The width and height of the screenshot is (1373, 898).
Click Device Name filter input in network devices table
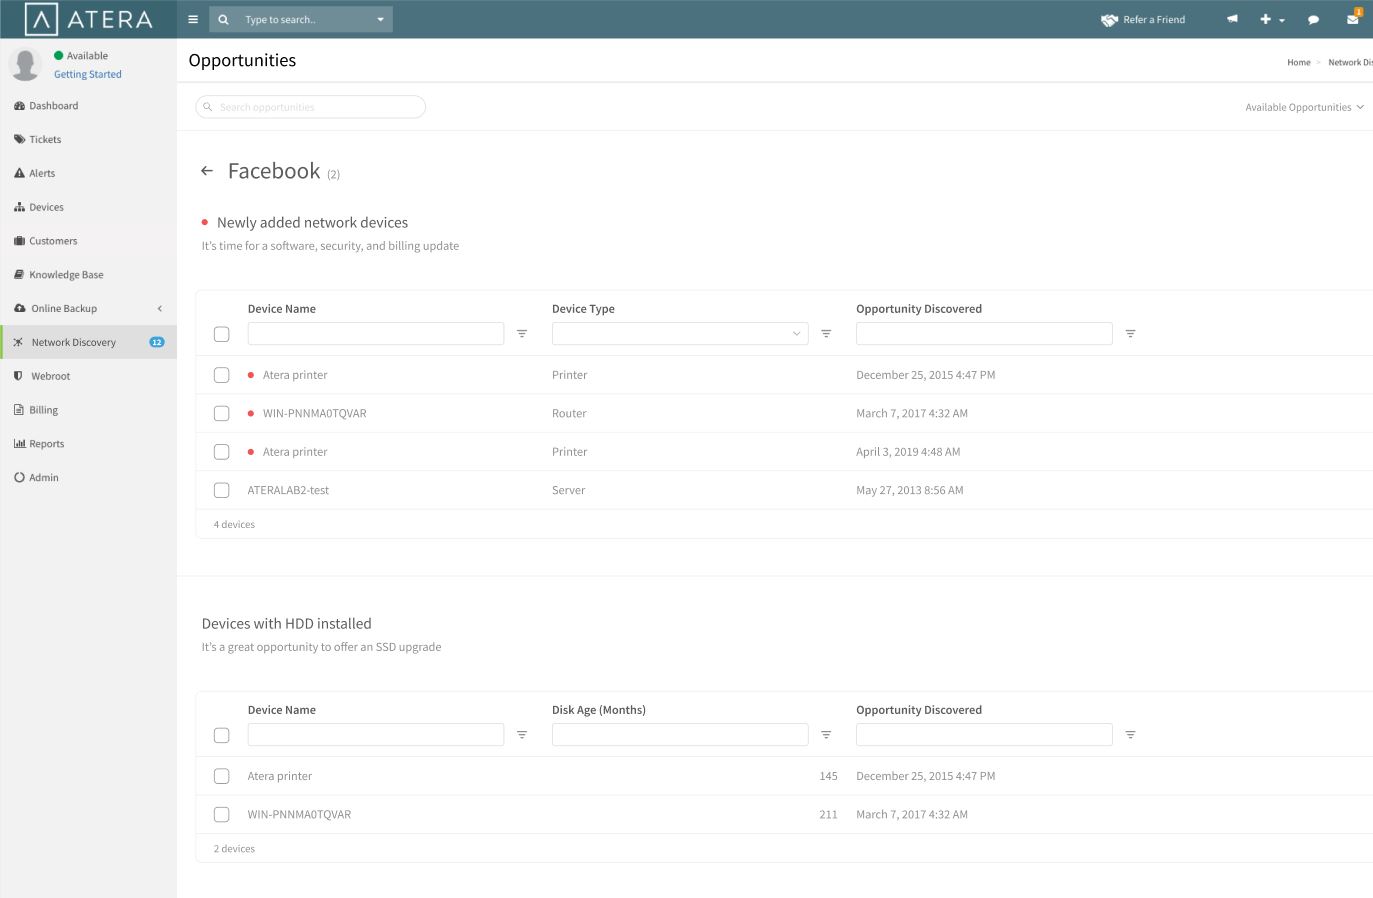[376, 334]
